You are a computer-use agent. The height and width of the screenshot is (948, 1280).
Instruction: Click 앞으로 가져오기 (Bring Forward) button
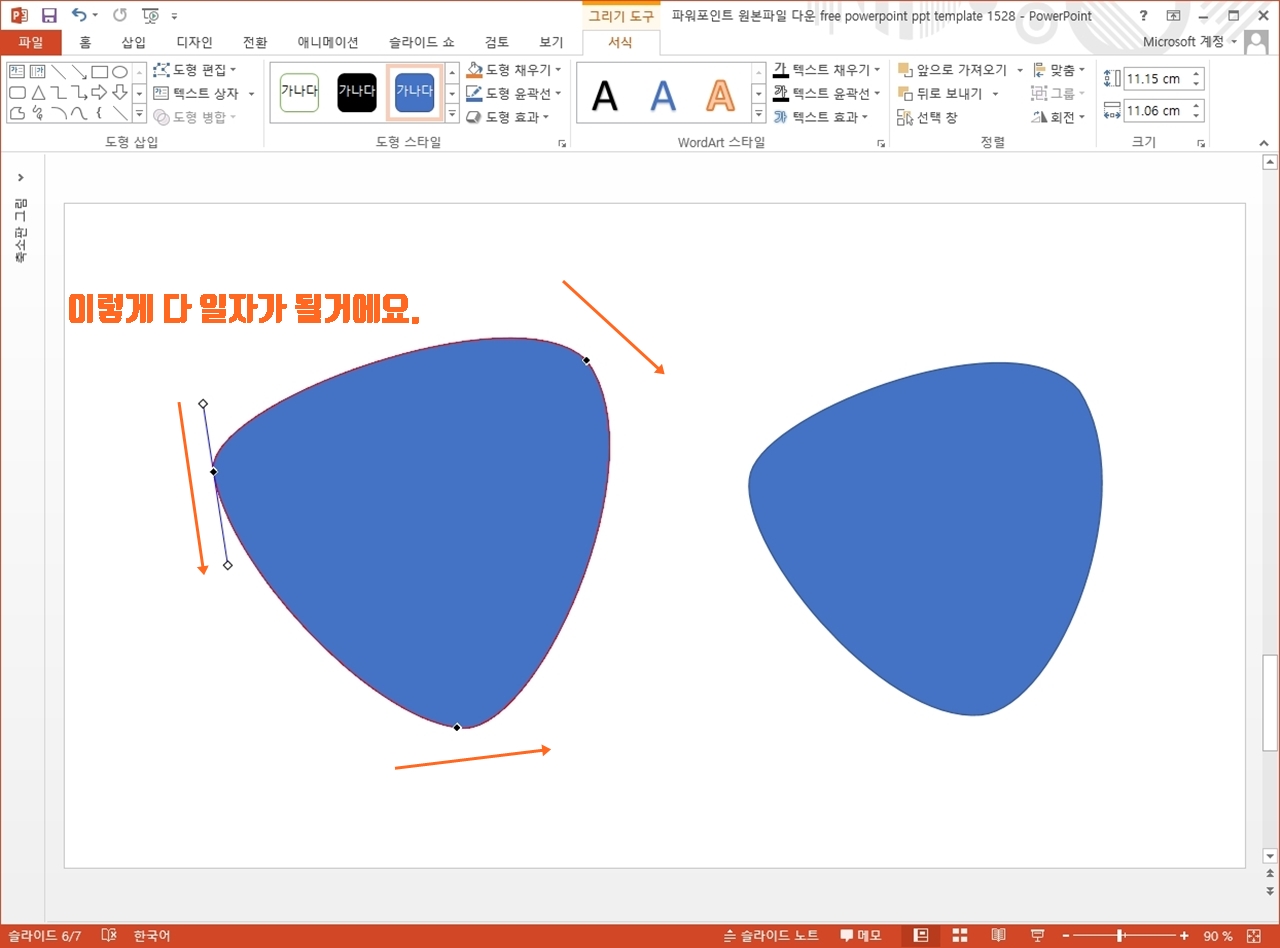953,70
